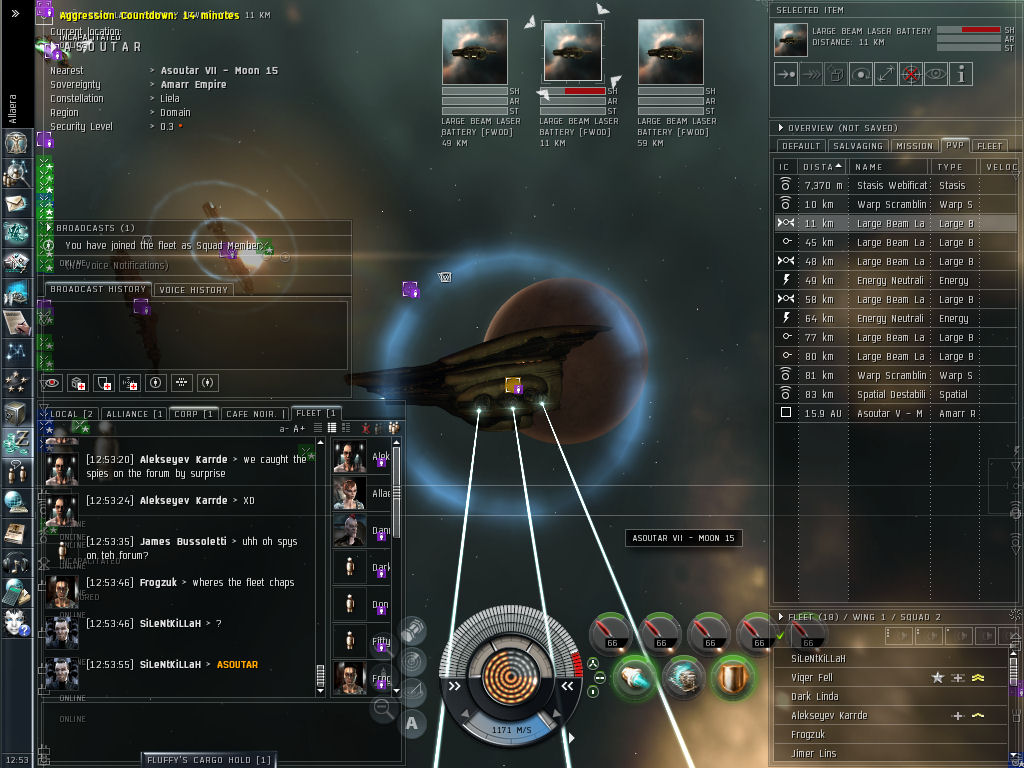Increase chat font size with A+
The height and width of the screenshot is (768, 1024).
point(299,429)
